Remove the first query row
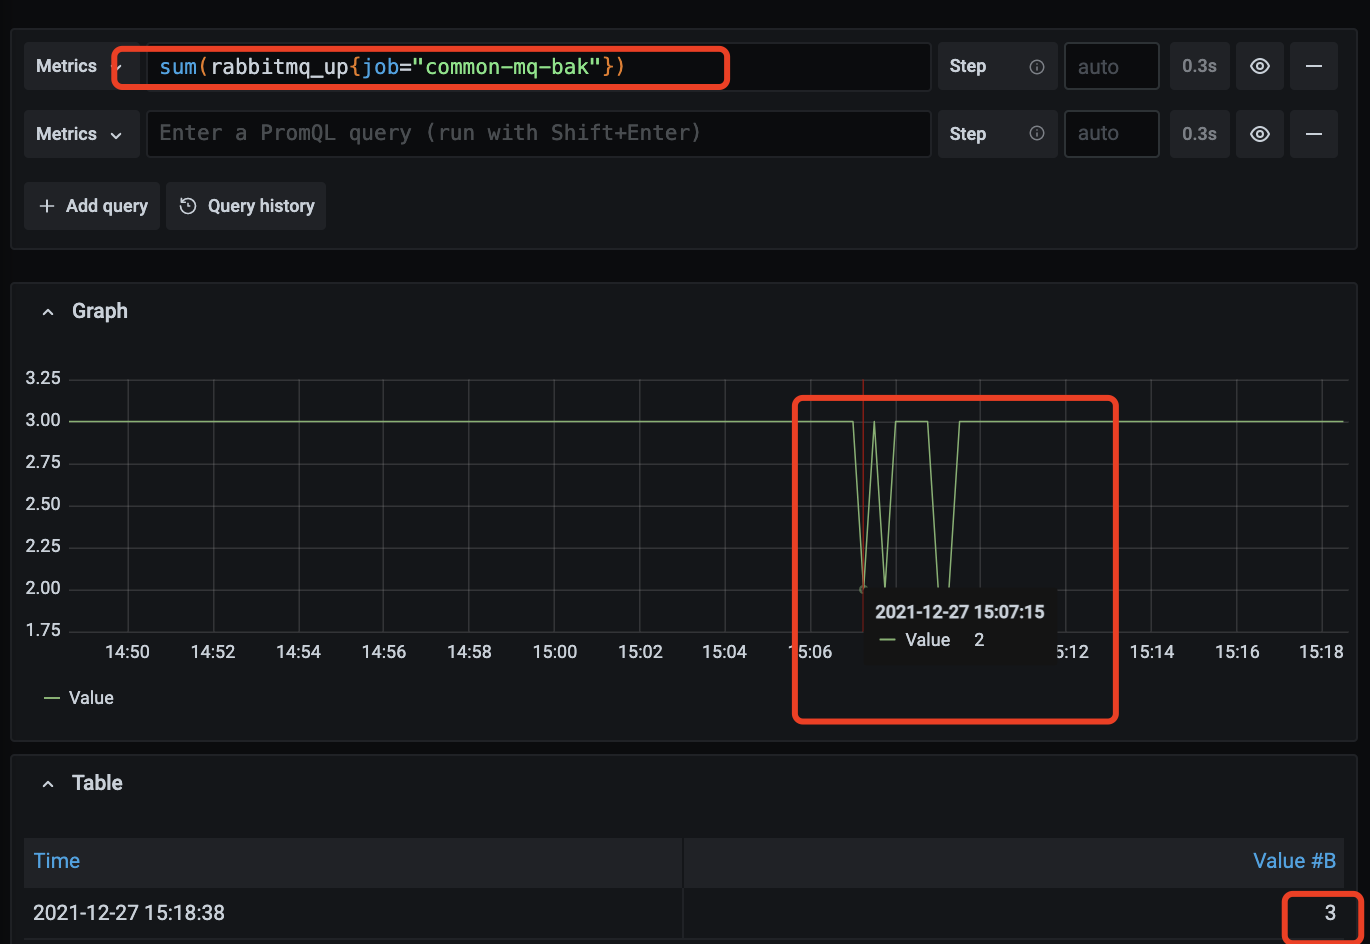 pos(1314,66)
